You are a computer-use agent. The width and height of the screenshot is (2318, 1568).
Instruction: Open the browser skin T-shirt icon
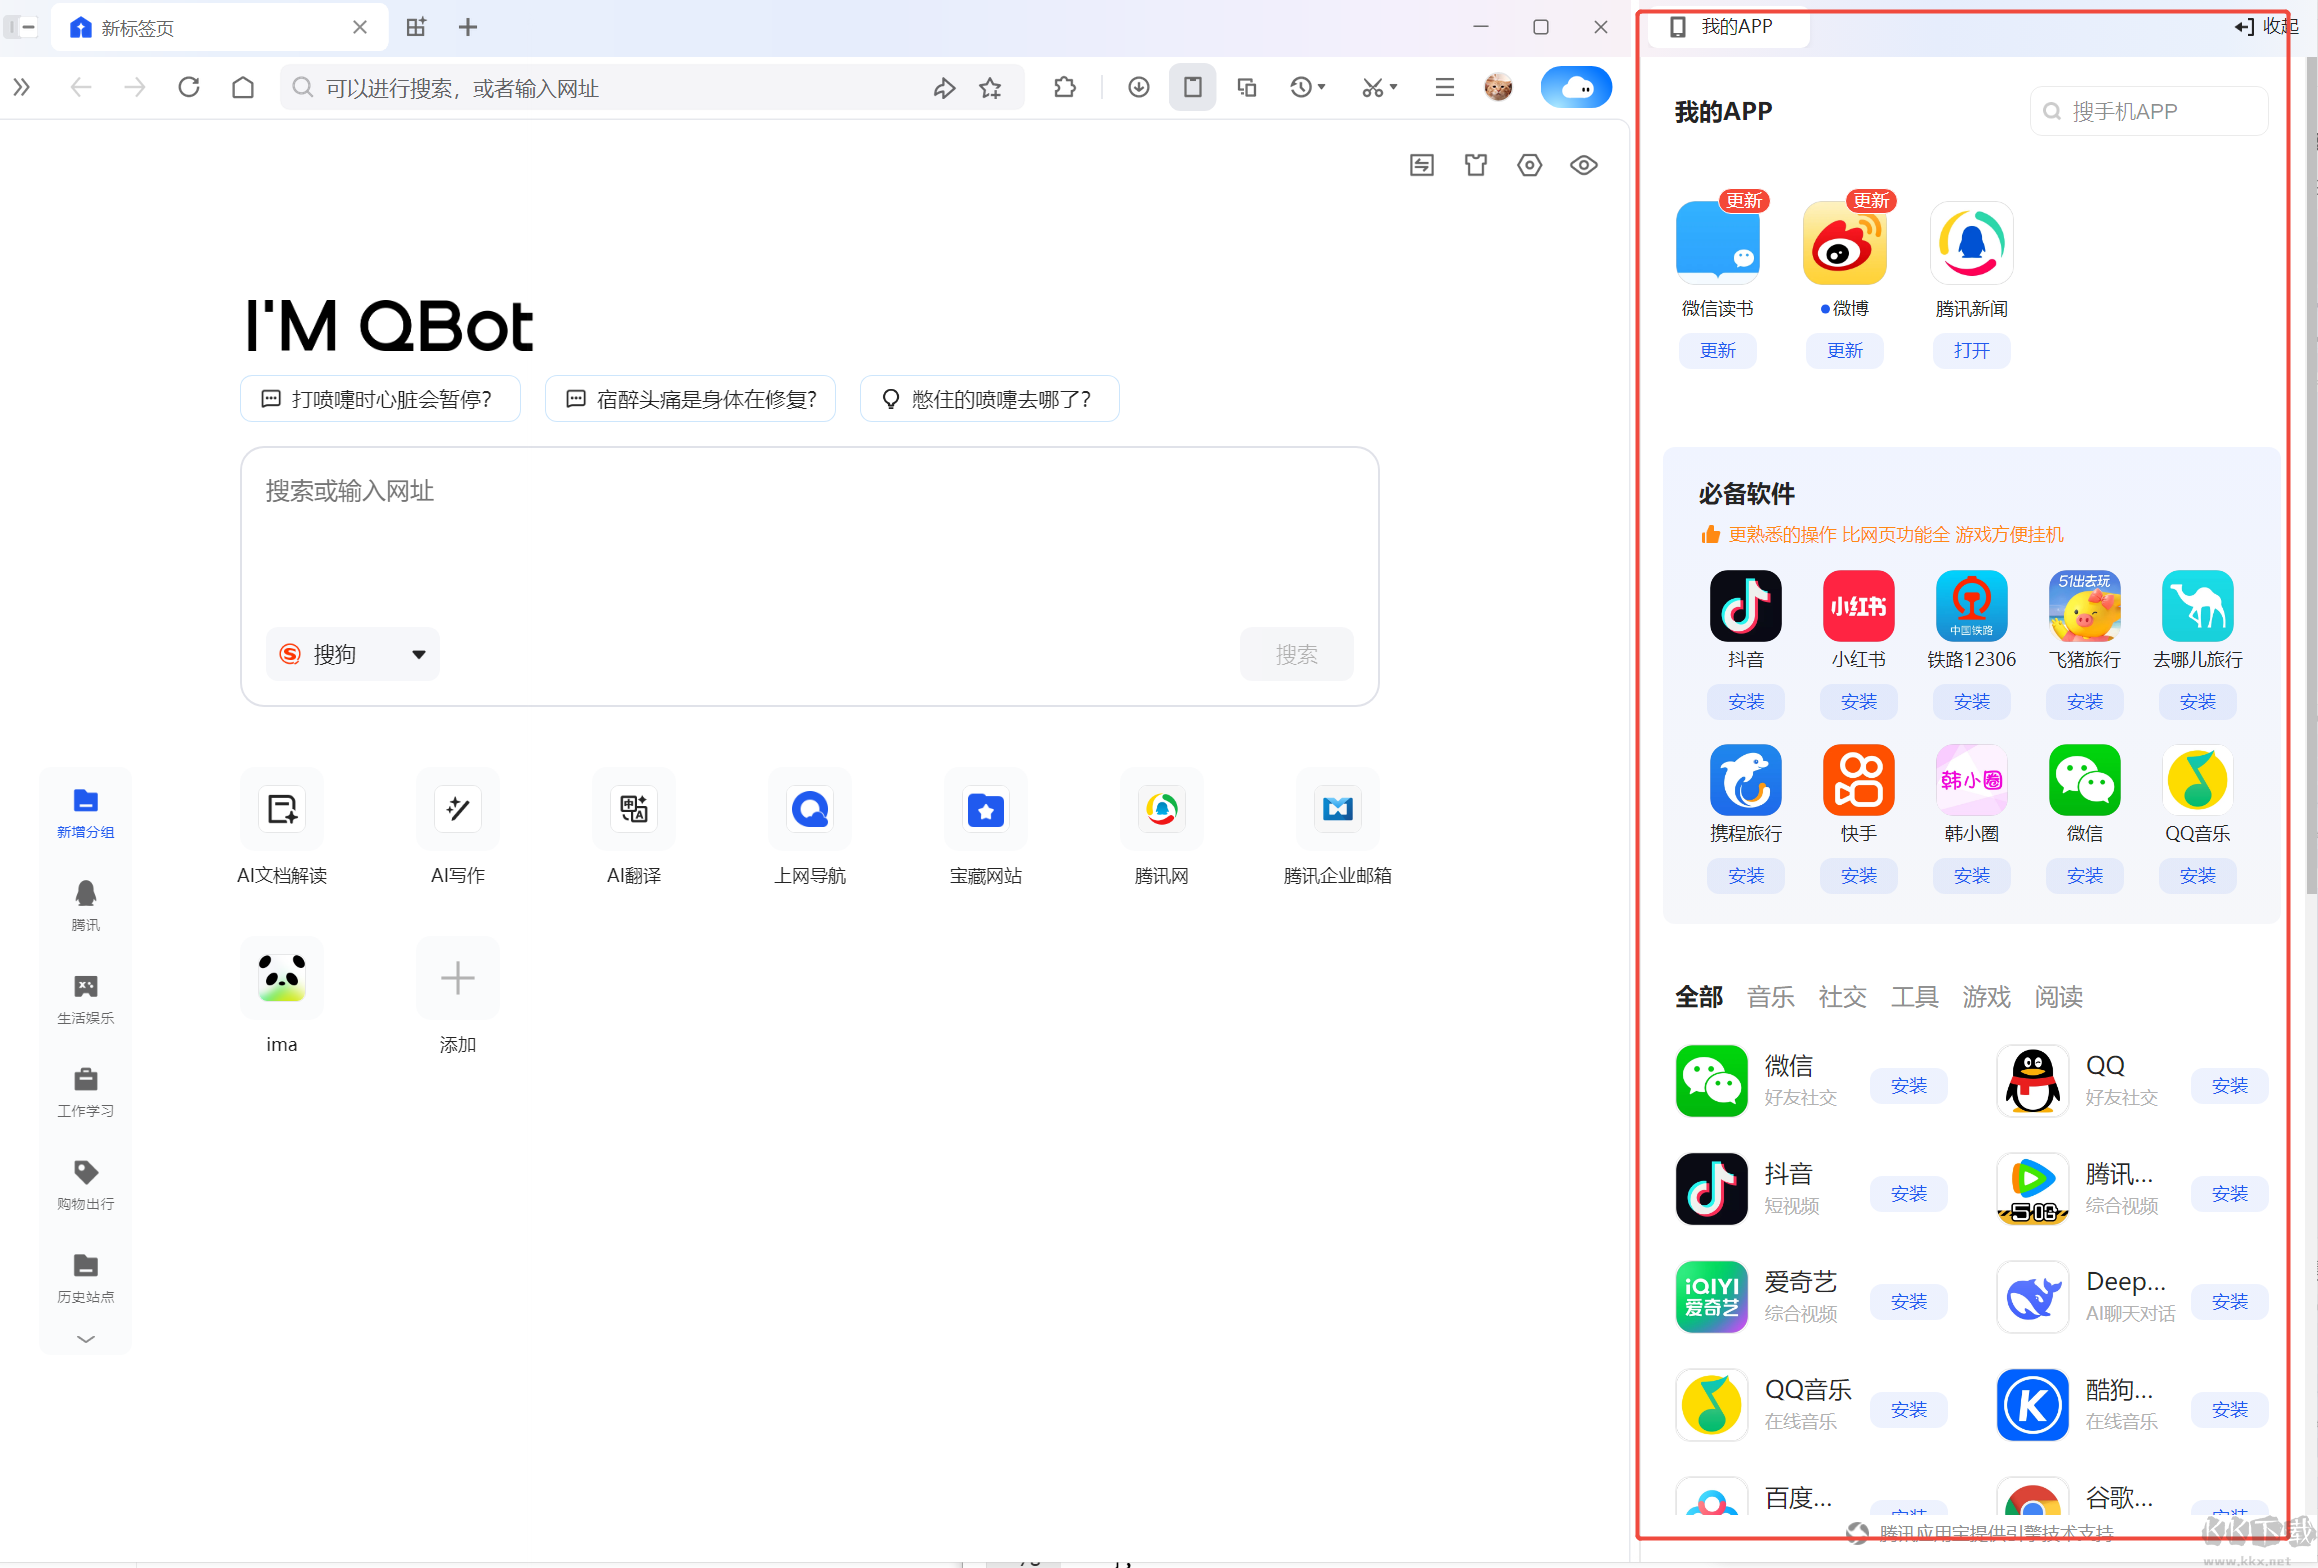pos(1476,164)
